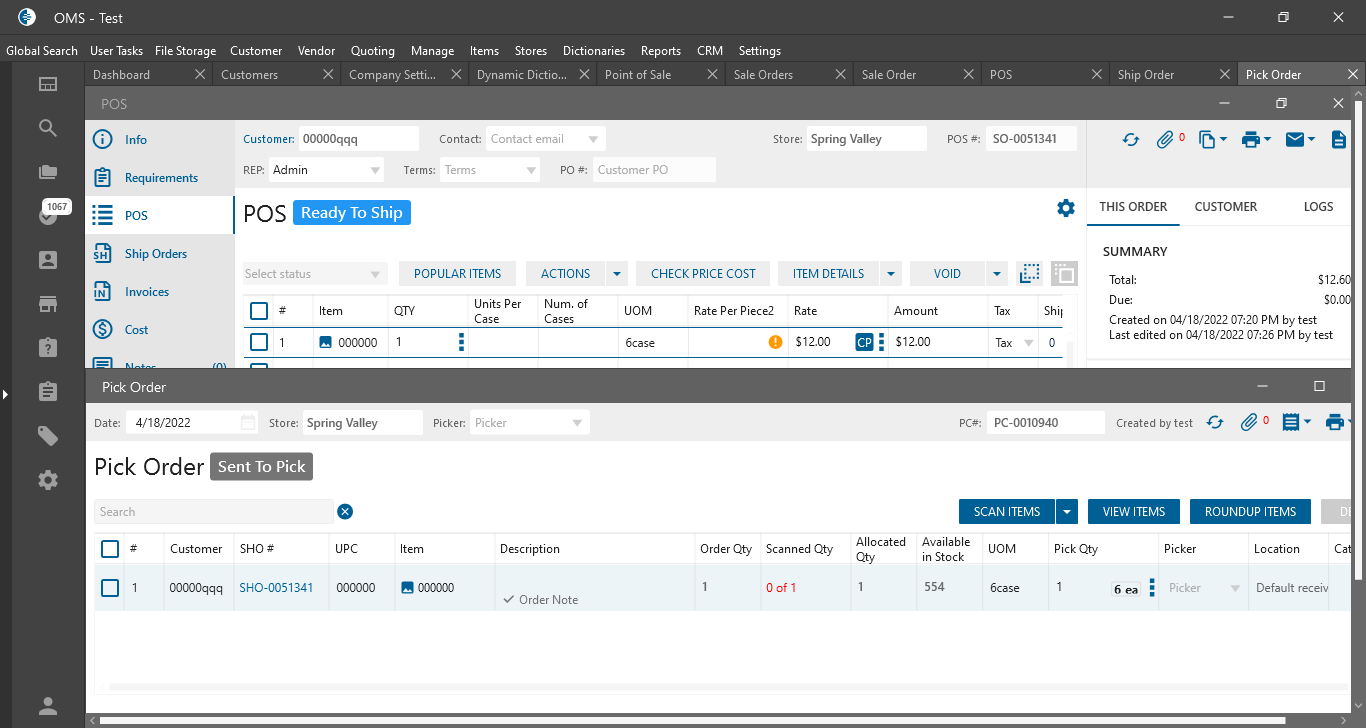Open the gear settings icon in left sidebar
The height and width of the screenshot is (728, 1366).
(x=48, y=480)
